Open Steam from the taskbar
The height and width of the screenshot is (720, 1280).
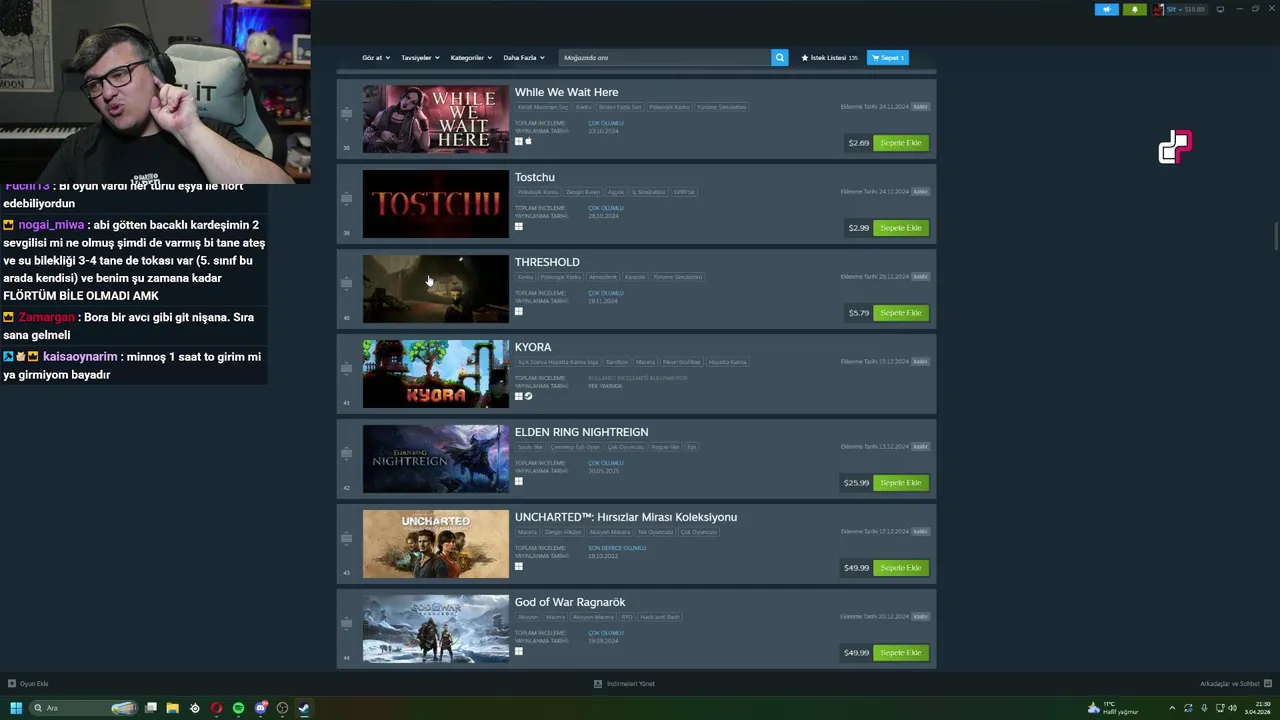(x=304, y=708)
